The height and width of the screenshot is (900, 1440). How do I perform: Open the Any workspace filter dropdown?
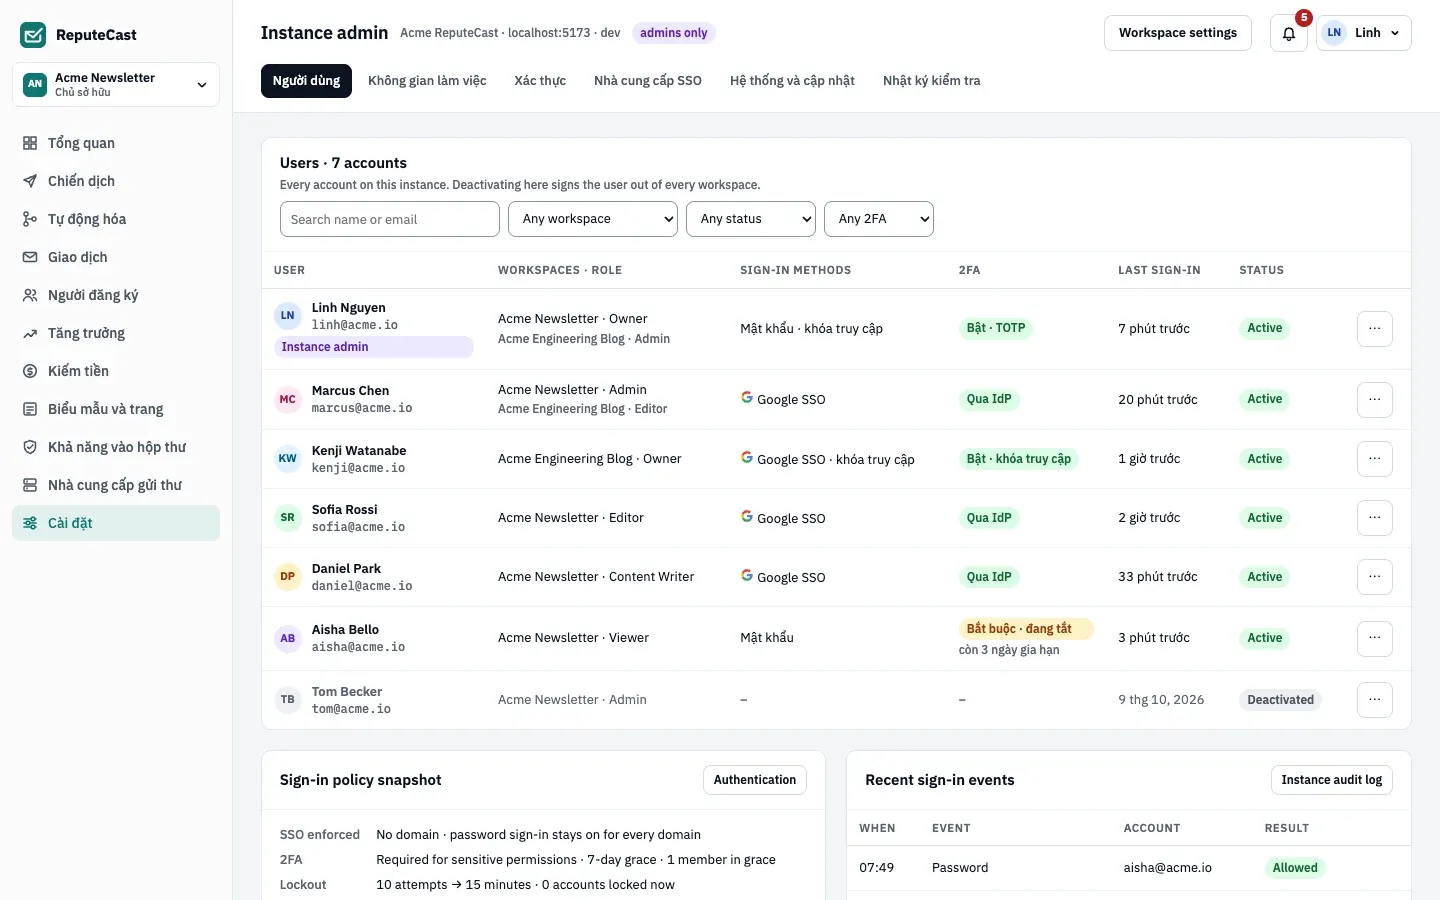(x=593, y=219)
